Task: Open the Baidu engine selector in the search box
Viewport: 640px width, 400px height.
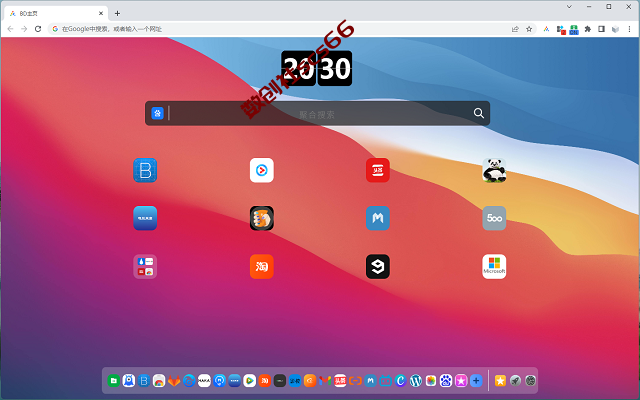Action: (158, 113)
